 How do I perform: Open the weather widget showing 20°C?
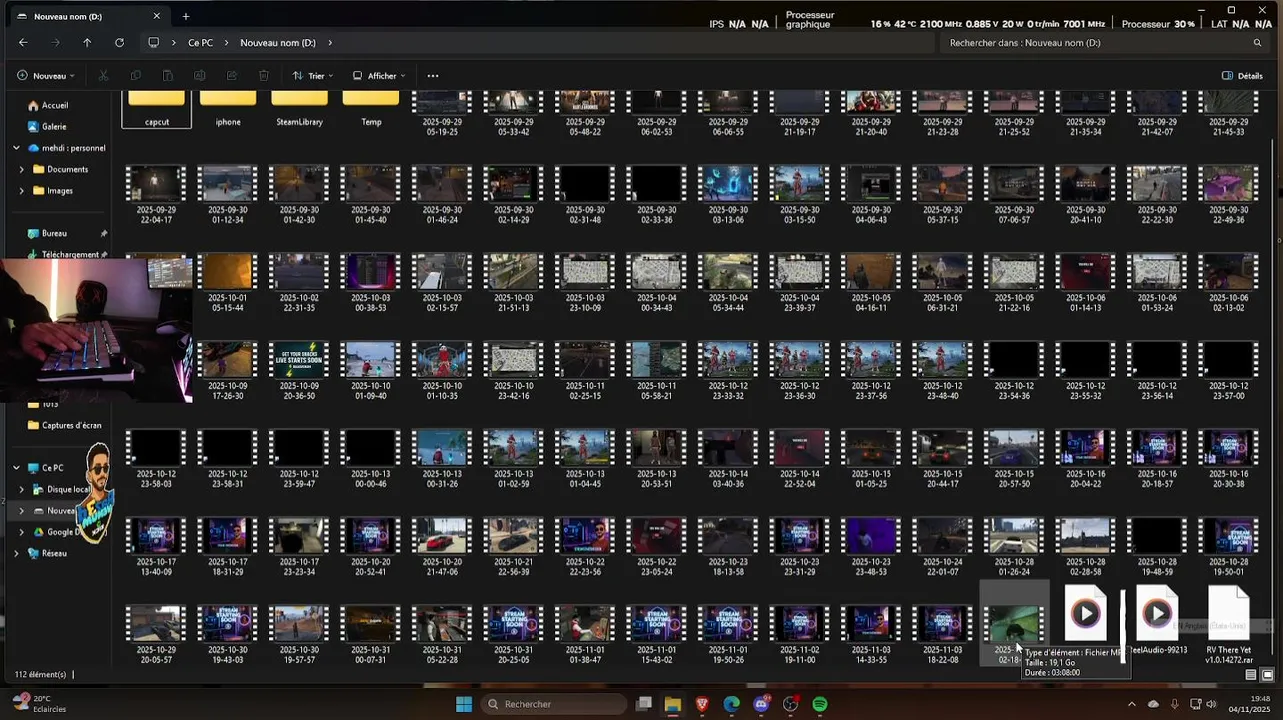[38, 703]
